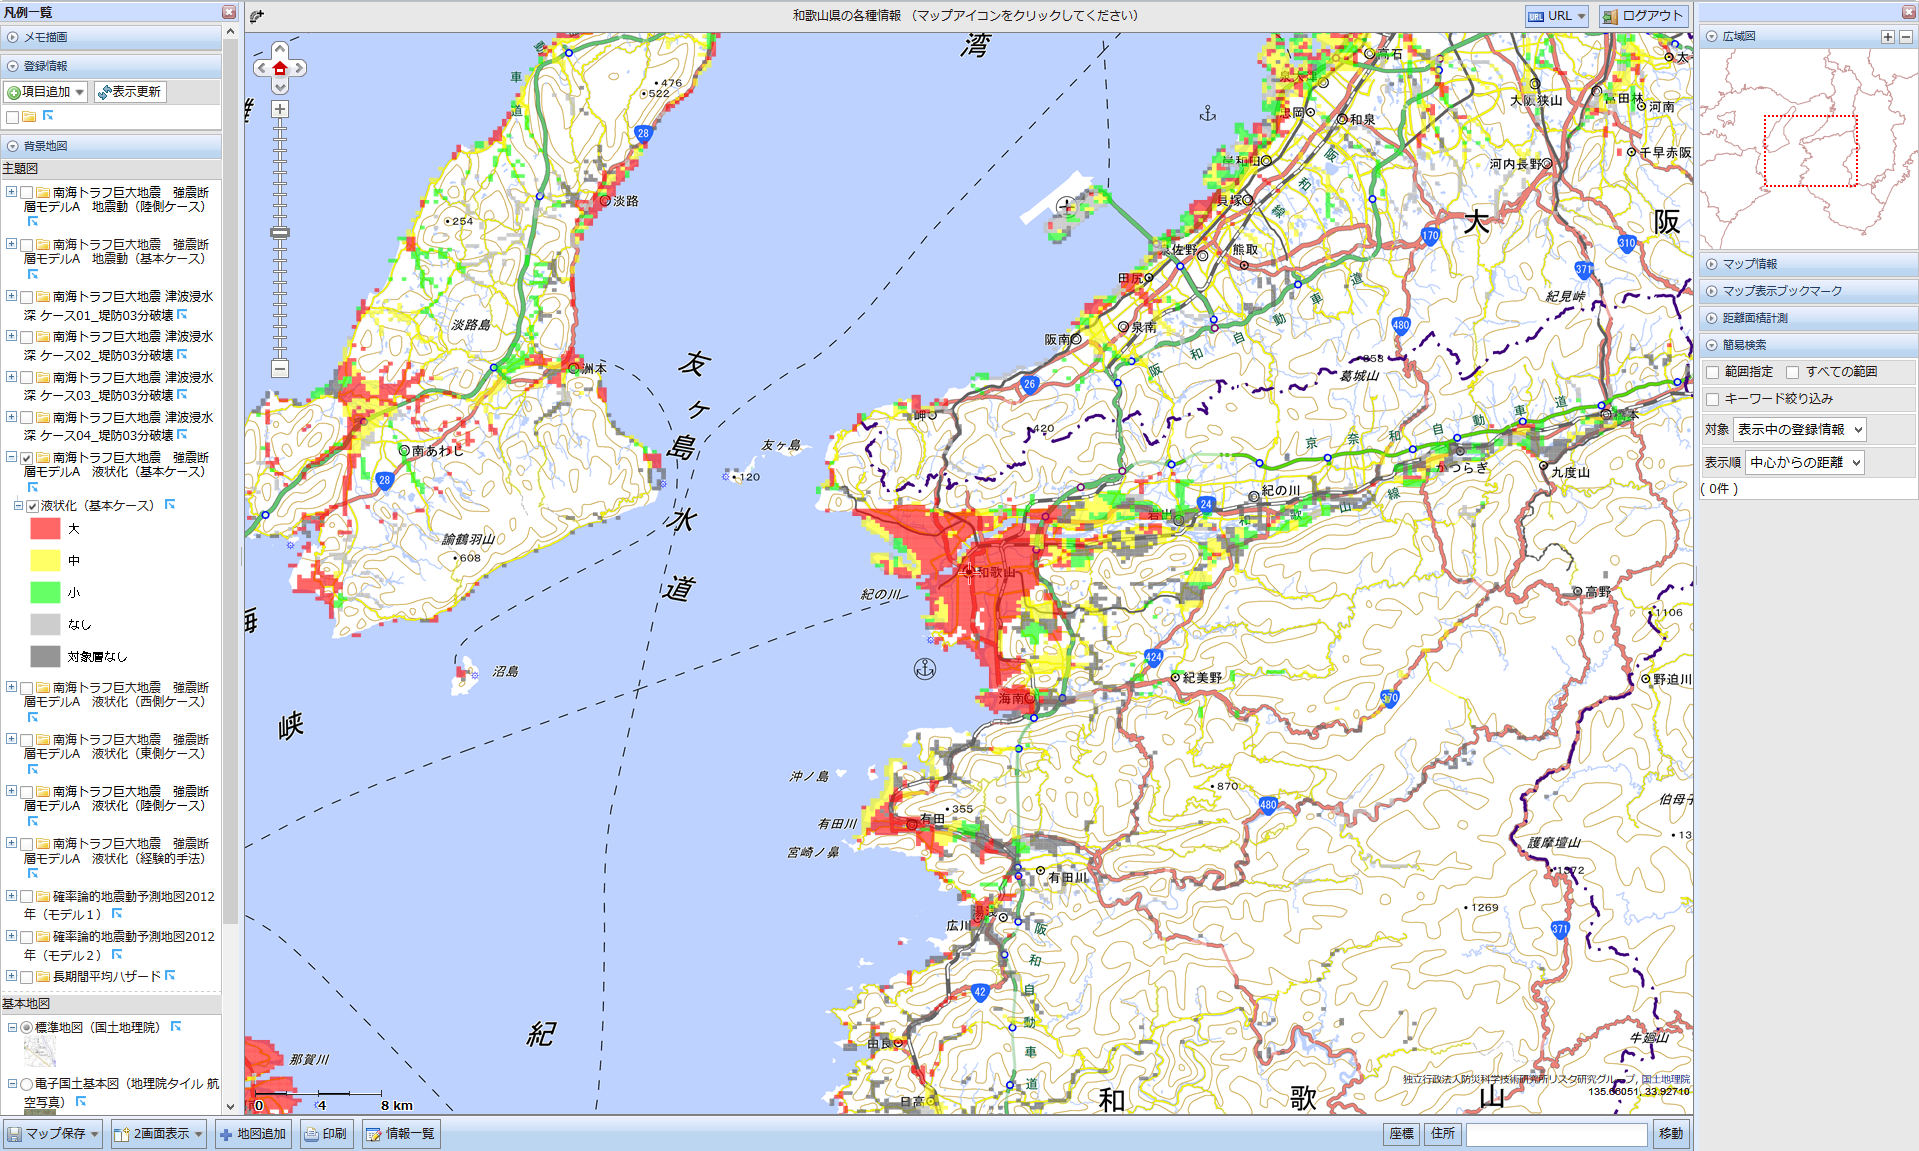The height and width of the screenshot is (1151, 1919).
Task: Expand the 長期間平均ハザード tree node
Action: (11, 976)
